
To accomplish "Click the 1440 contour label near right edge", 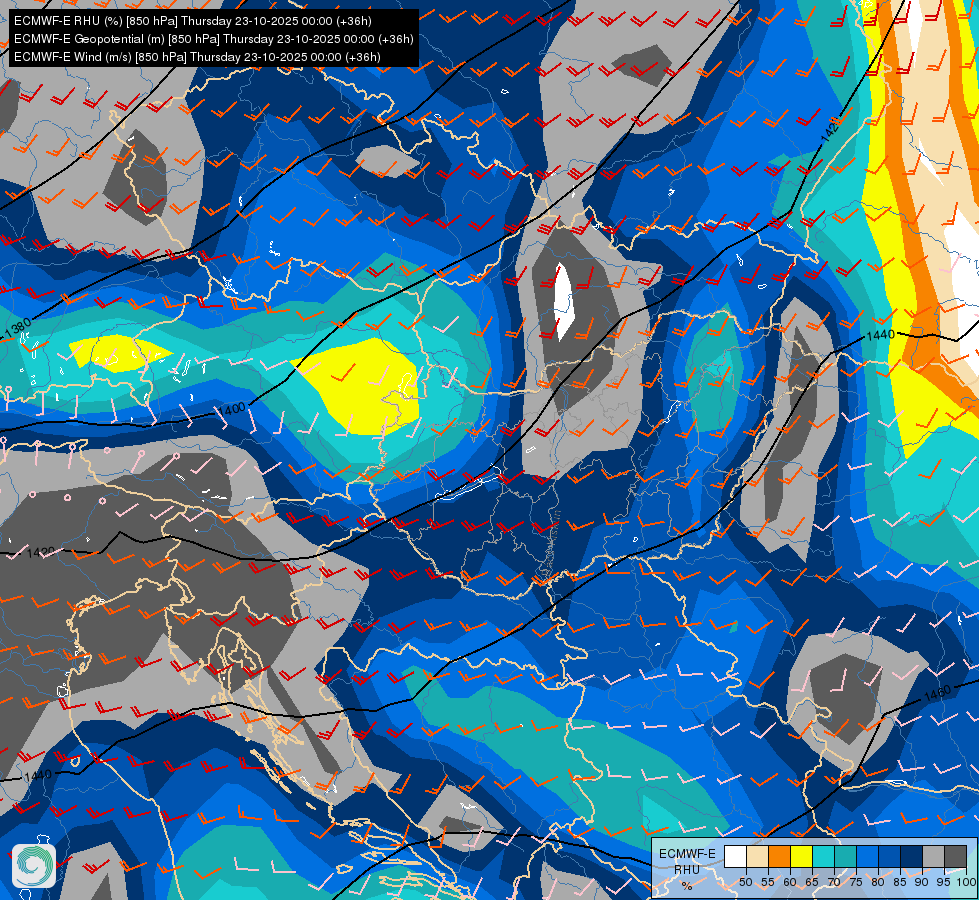I will point(880,335).
